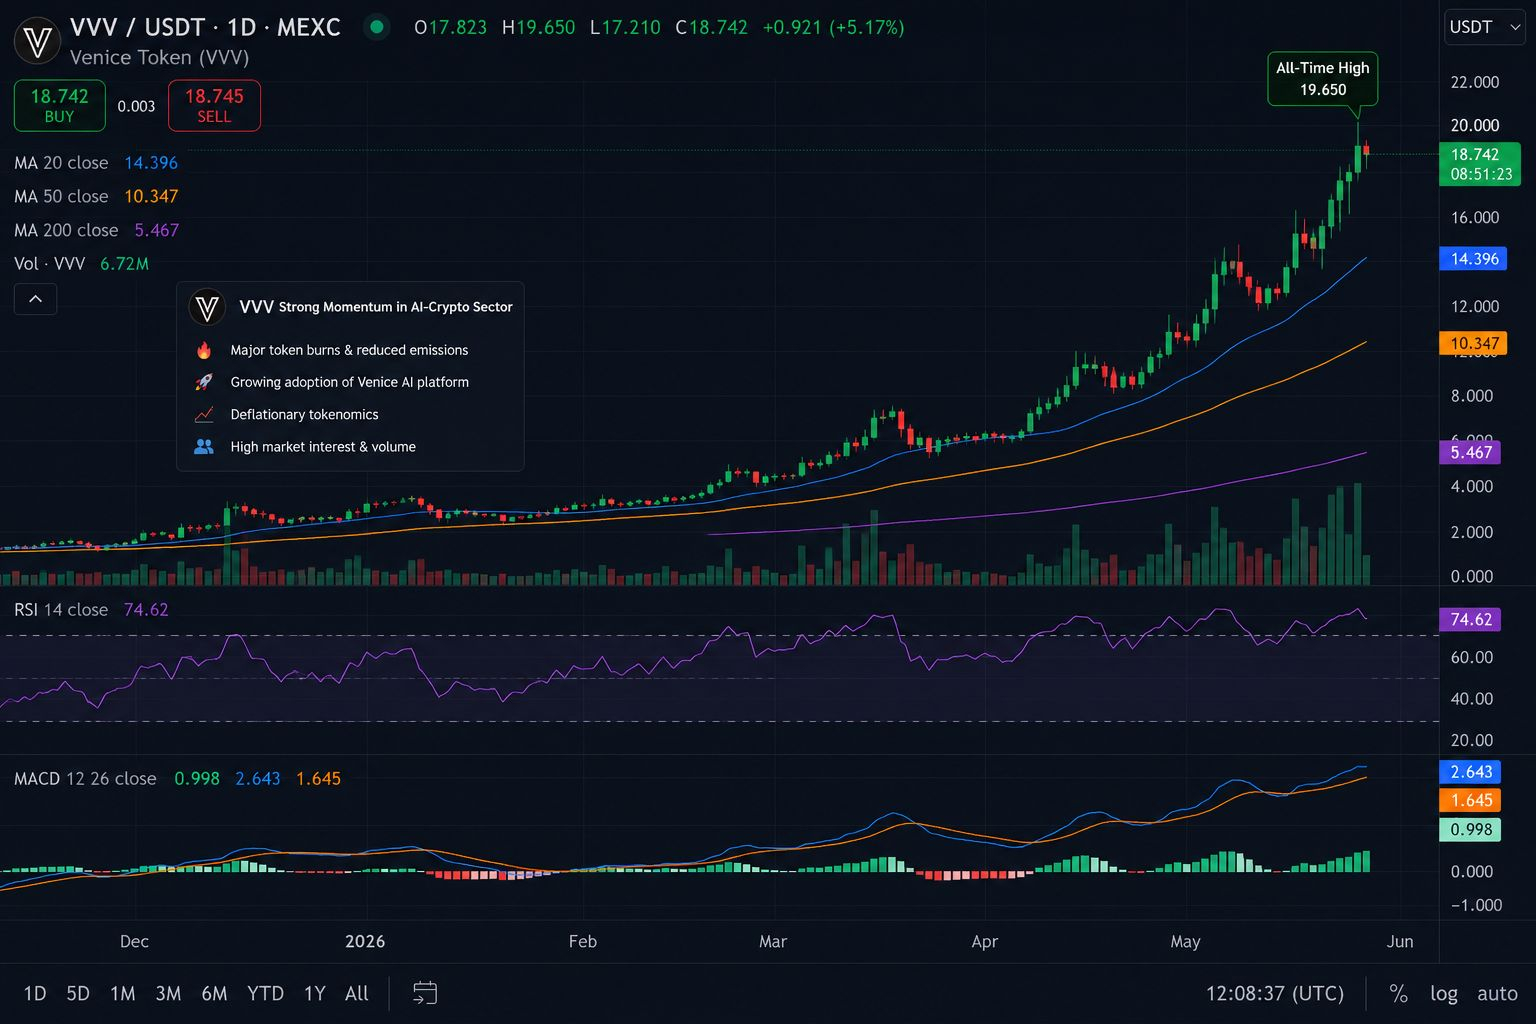This screenshot has width=1536, height=1024.
Task: Select the 3M time range
Action: [168, 994]
